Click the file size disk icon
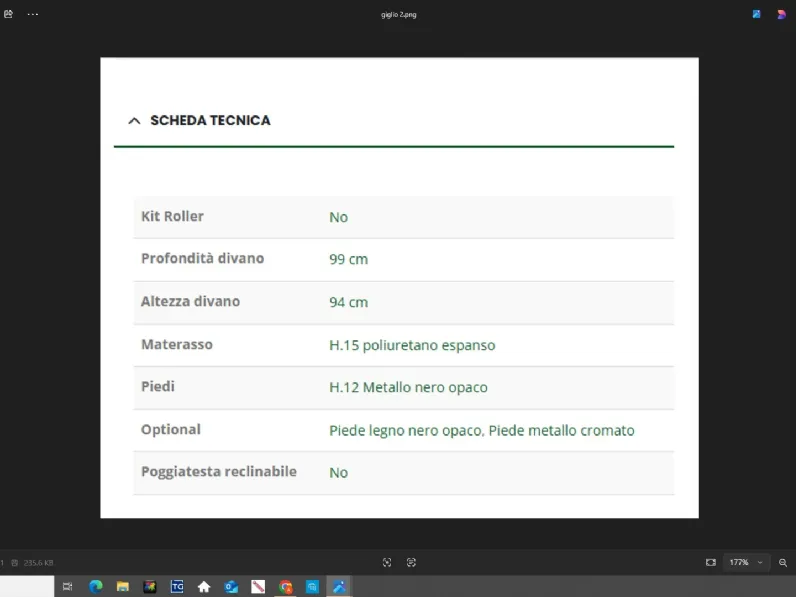Screen dimensions: 796x597 [15, 562]
